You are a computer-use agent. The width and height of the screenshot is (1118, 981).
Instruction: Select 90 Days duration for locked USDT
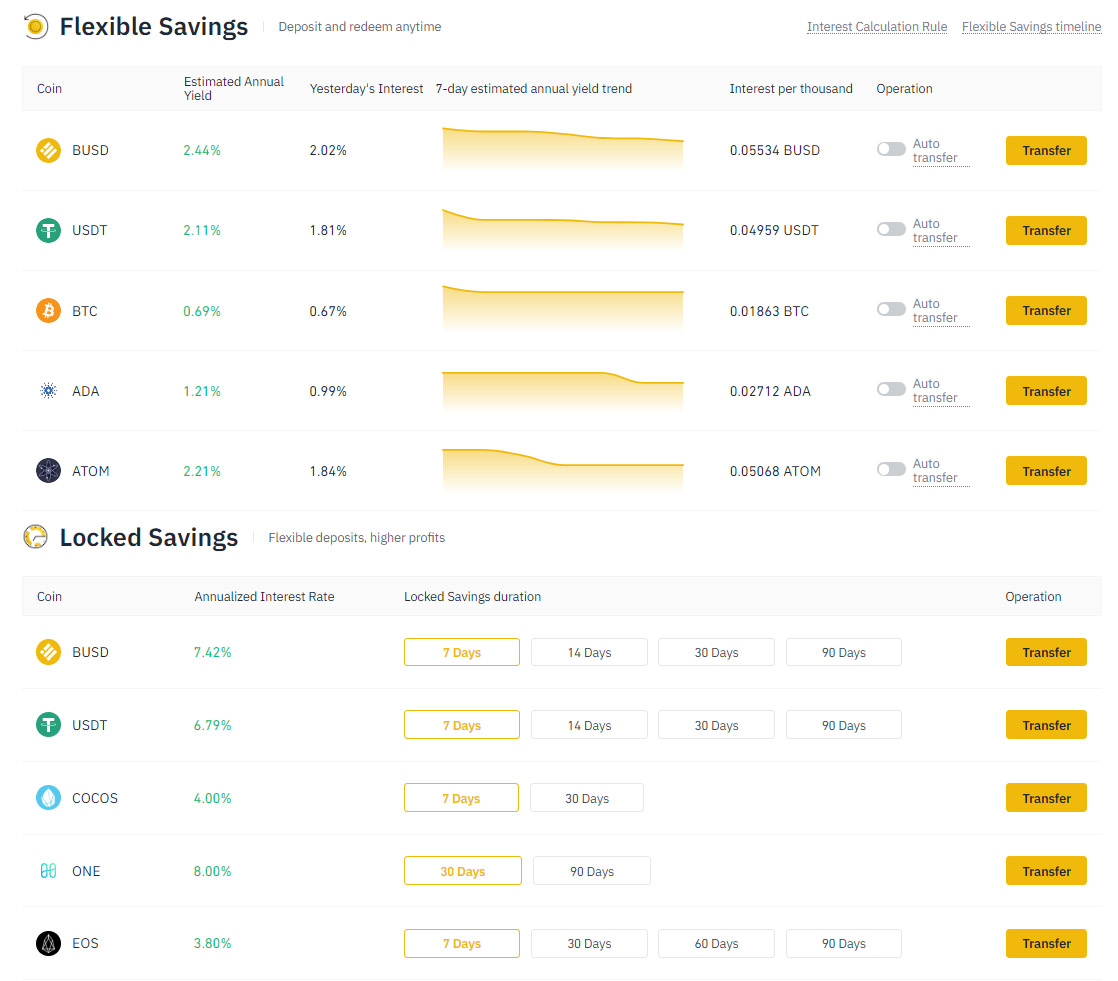[x=843, y=725]
